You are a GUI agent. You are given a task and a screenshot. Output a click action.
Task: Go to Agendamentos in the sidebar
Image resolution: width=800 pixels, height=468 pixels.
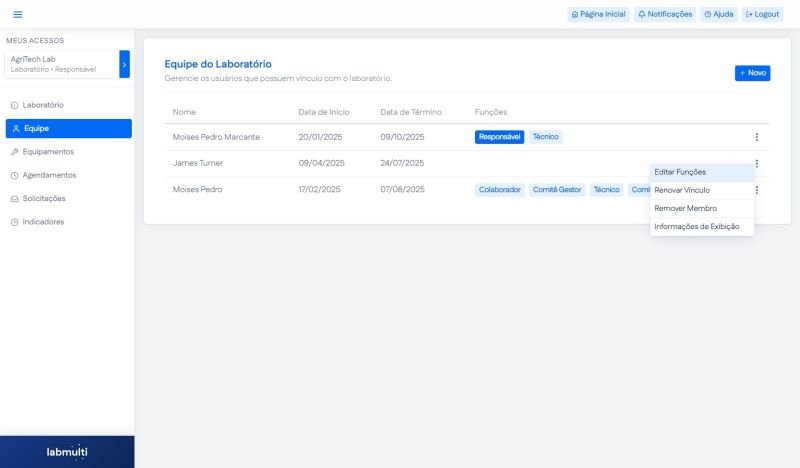[x=49, y=175]
